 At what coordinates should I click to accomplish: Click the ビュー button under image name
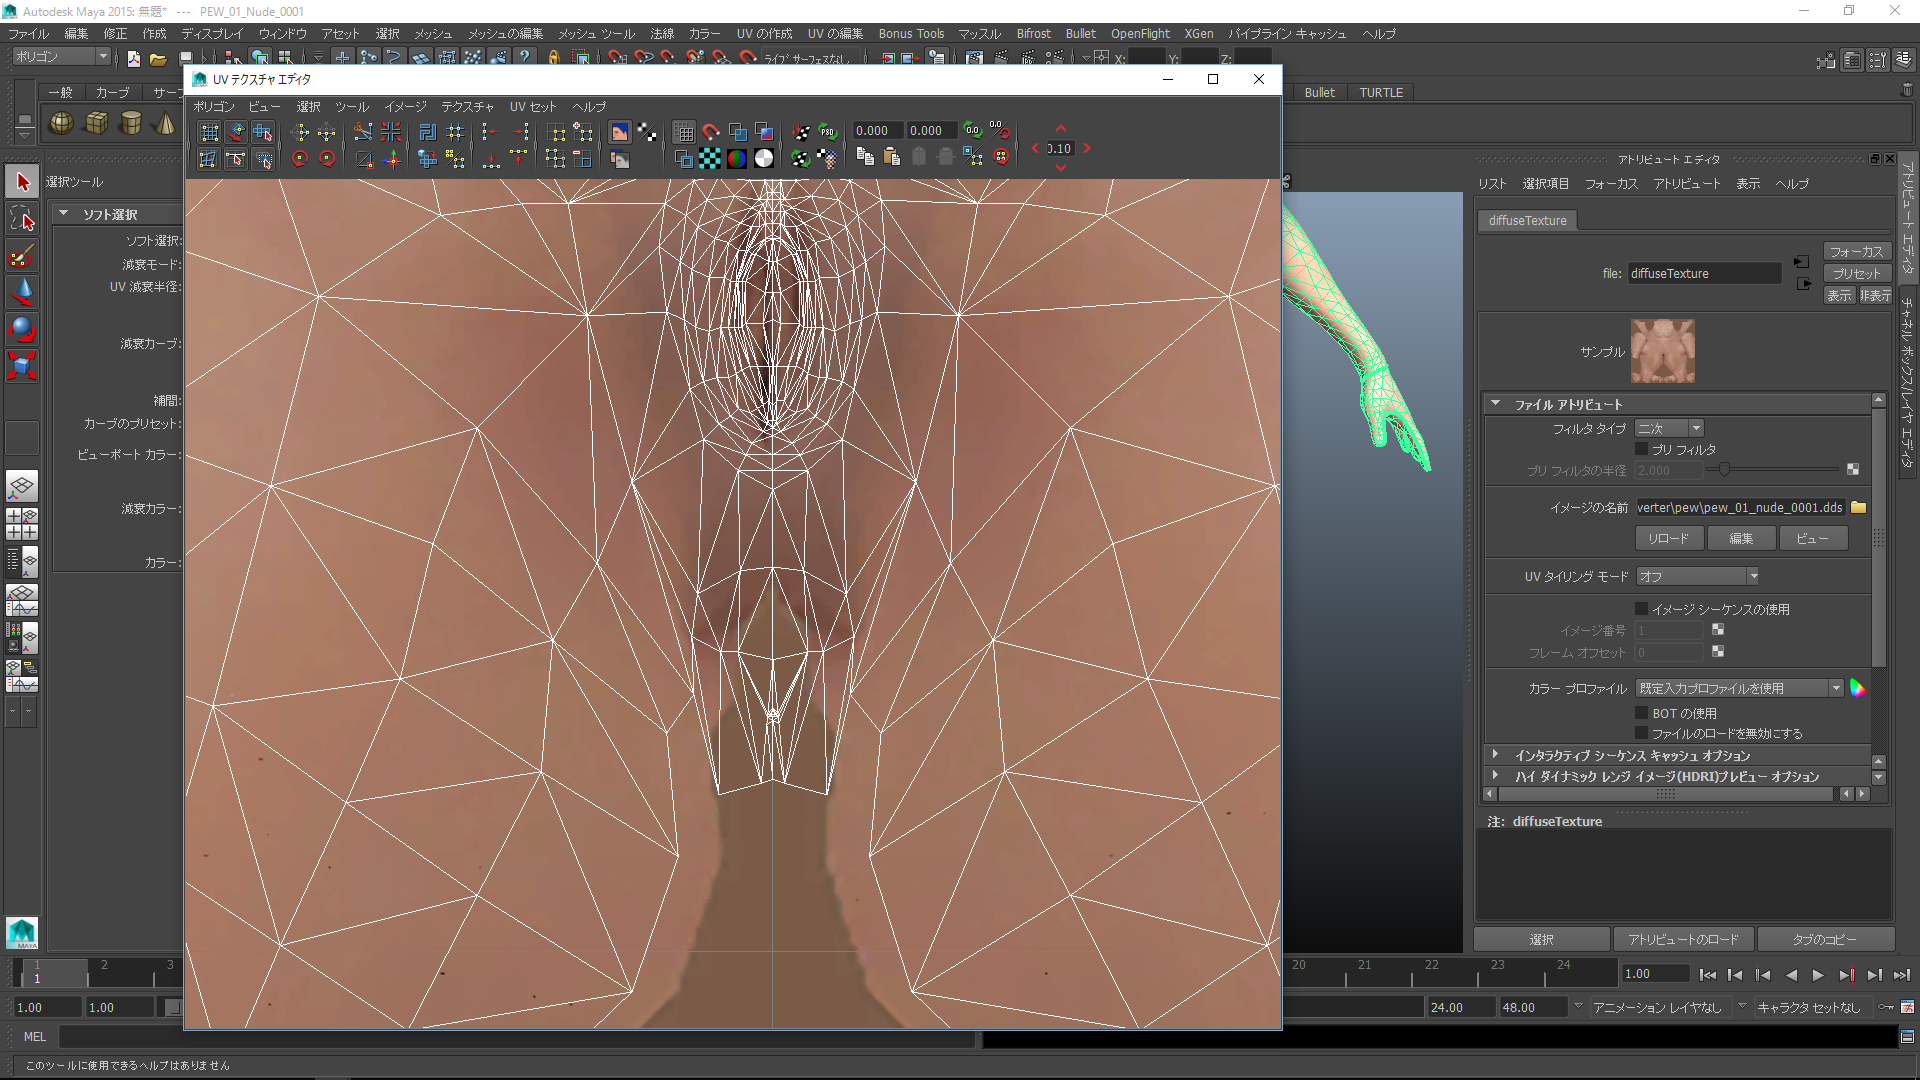click(1813, 538)
